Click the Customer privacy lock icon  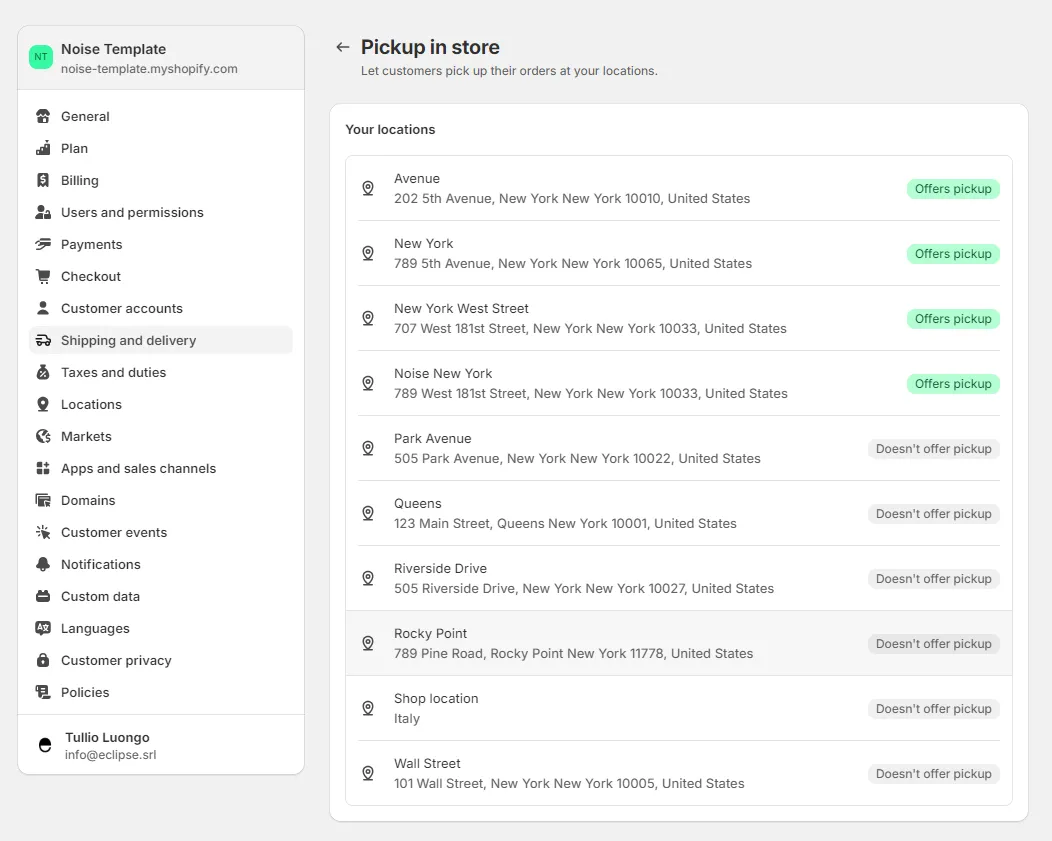43,661
